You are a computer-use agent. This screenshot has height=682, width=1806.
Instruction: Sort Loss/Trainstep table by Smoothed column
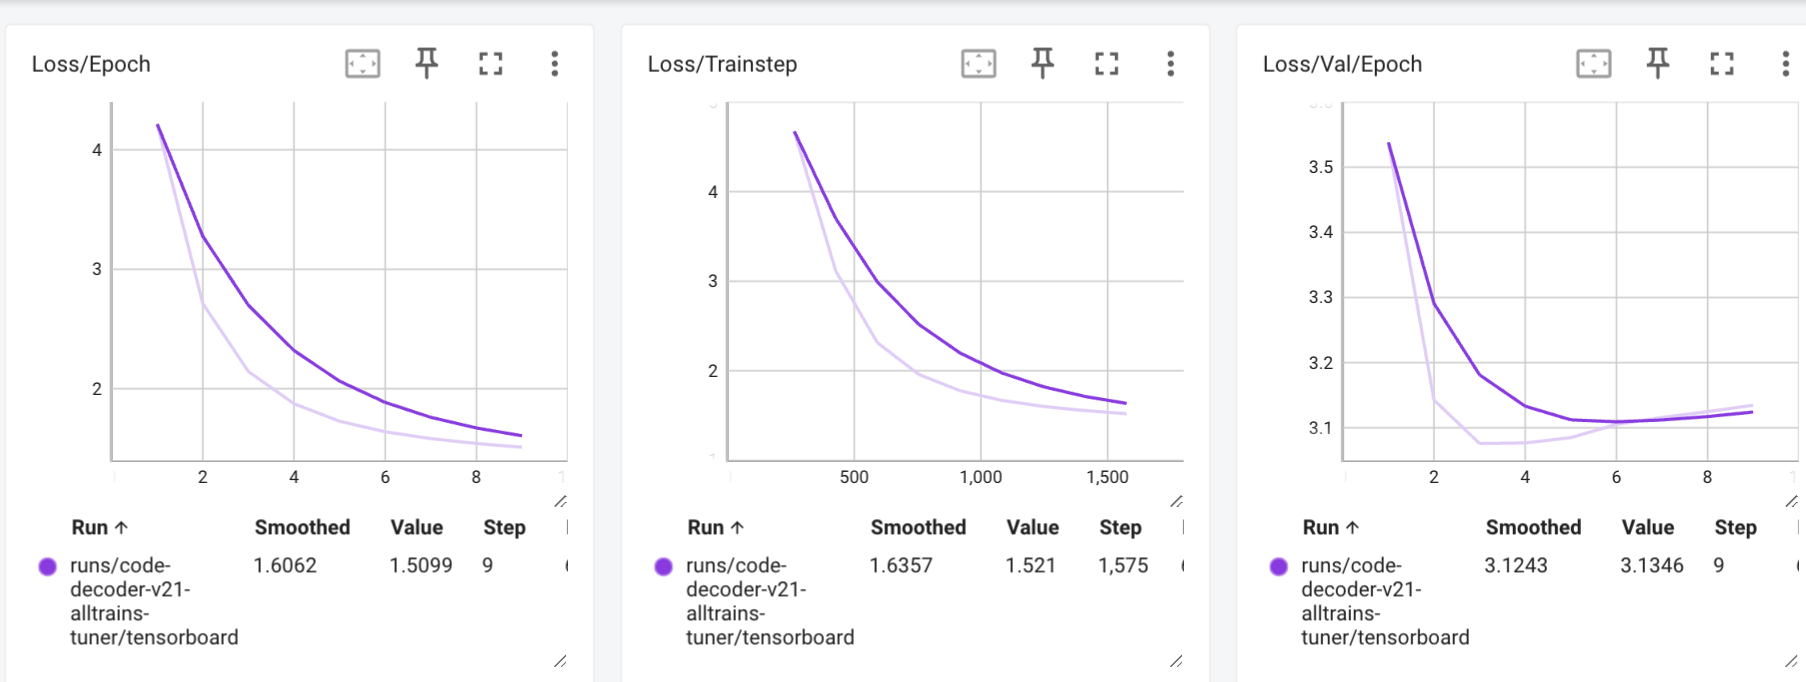[917, 527]
